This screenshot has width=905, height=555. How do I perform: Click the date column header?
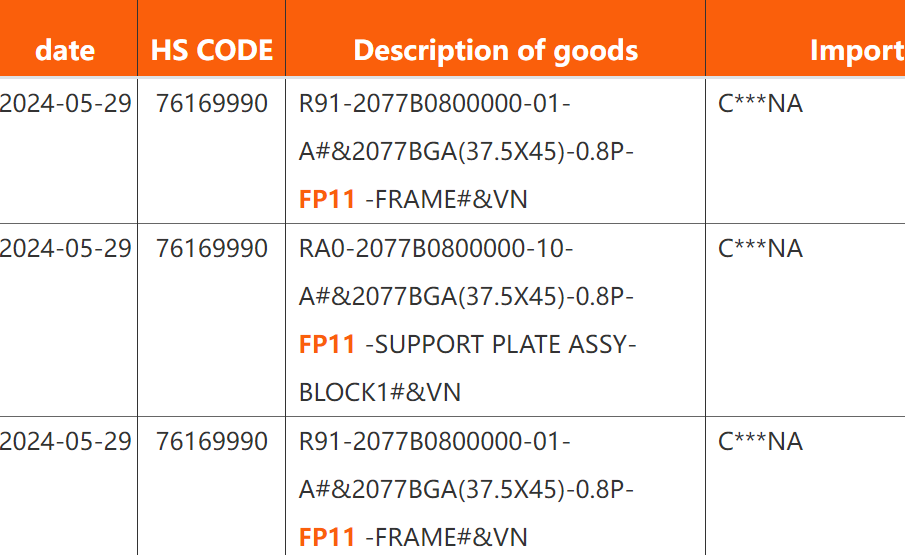point(65,51)
